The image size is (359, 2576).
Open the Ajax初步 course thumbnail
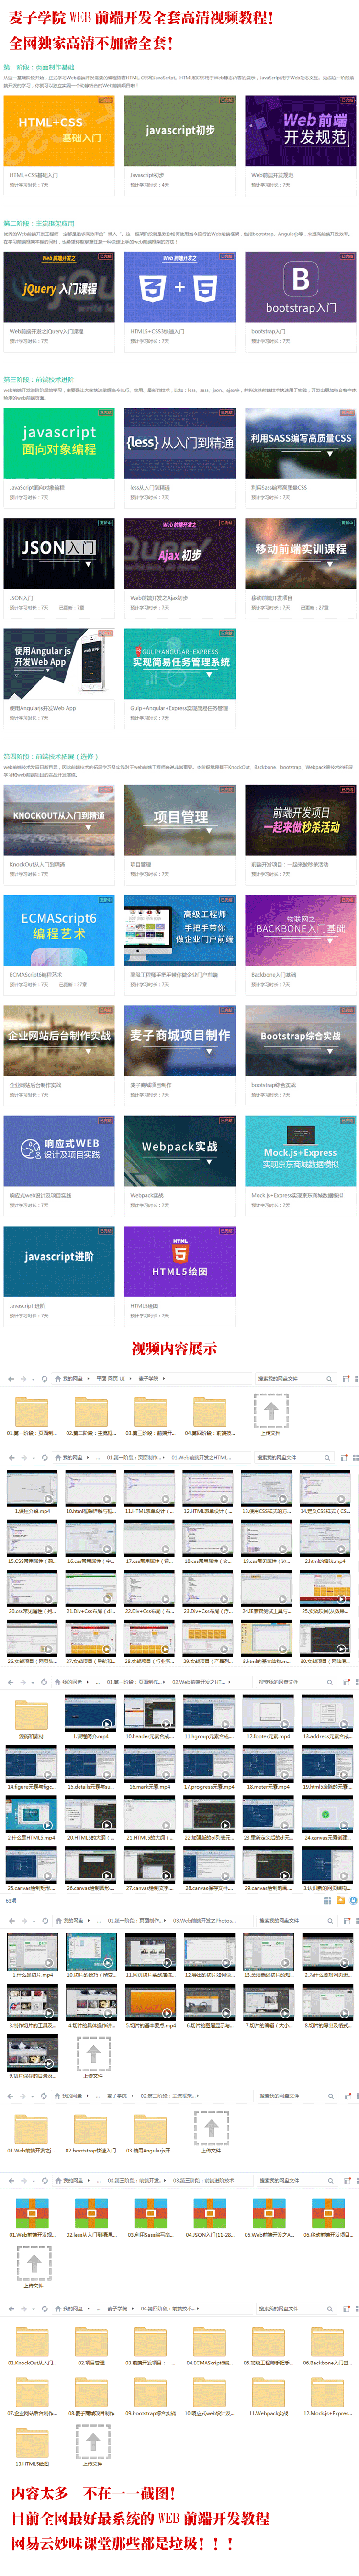pos(180,553)
